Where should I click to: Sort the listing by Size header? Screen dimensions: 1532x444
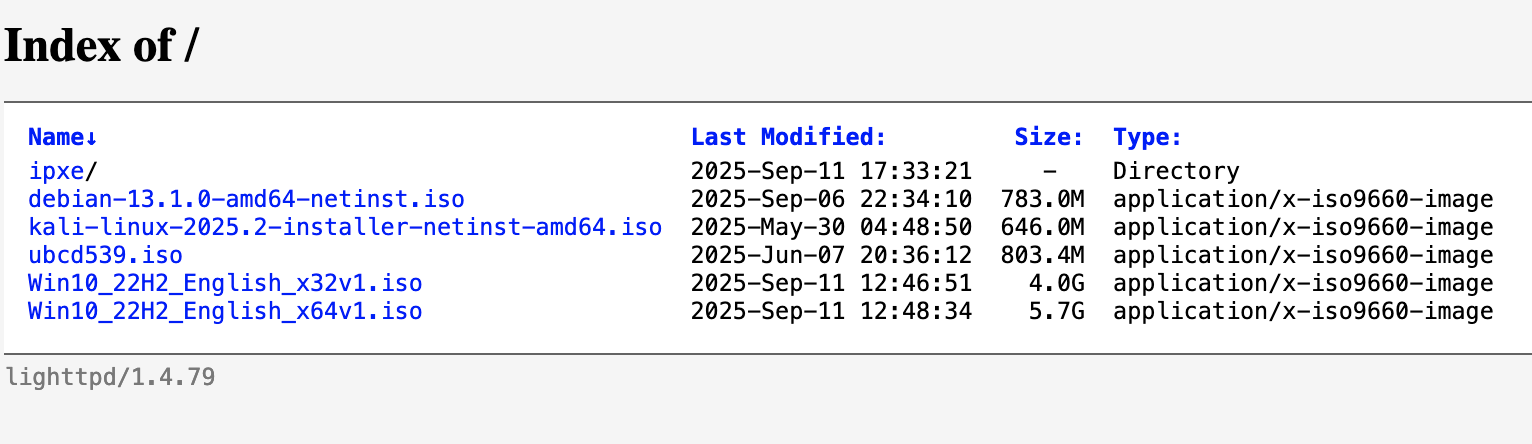1048,137
